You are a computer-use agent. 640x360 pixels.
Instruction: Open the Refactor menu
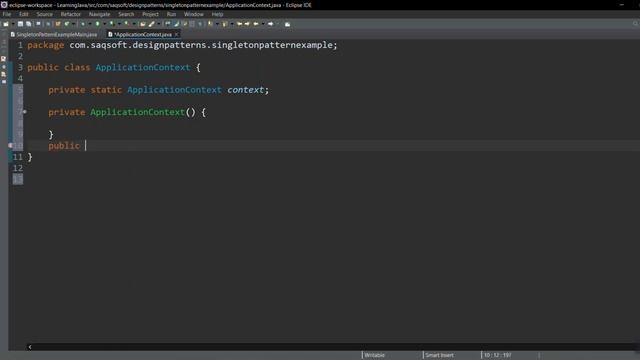tap(71, 14)
